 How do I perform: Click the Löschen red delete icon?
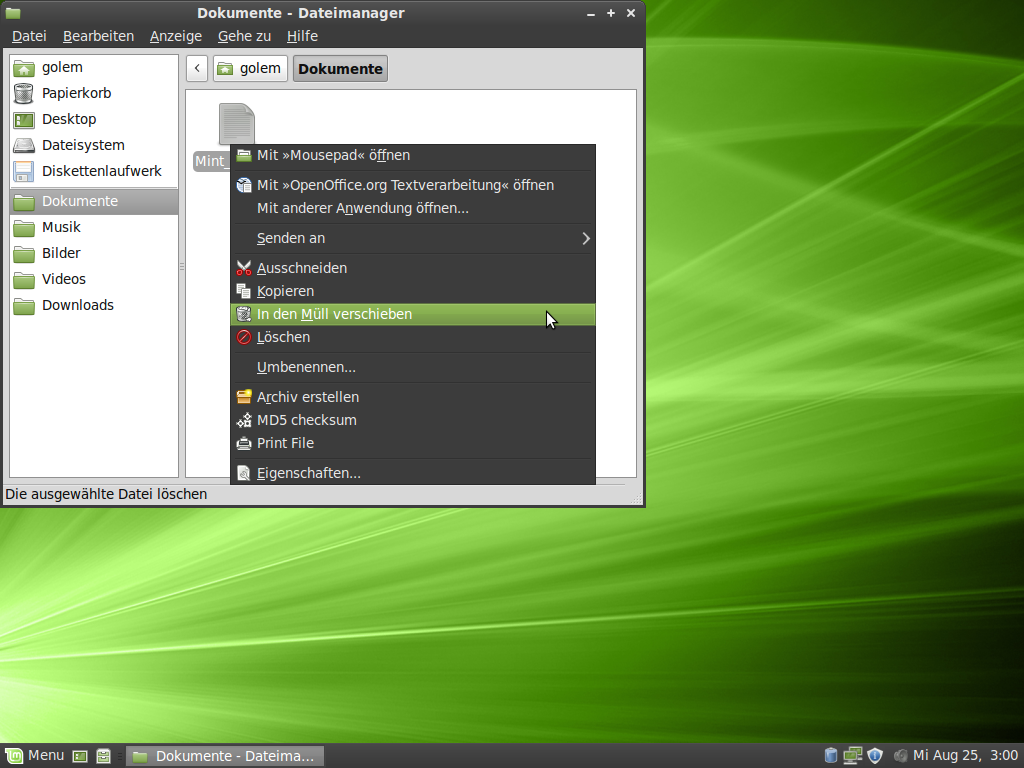point(244,337)
